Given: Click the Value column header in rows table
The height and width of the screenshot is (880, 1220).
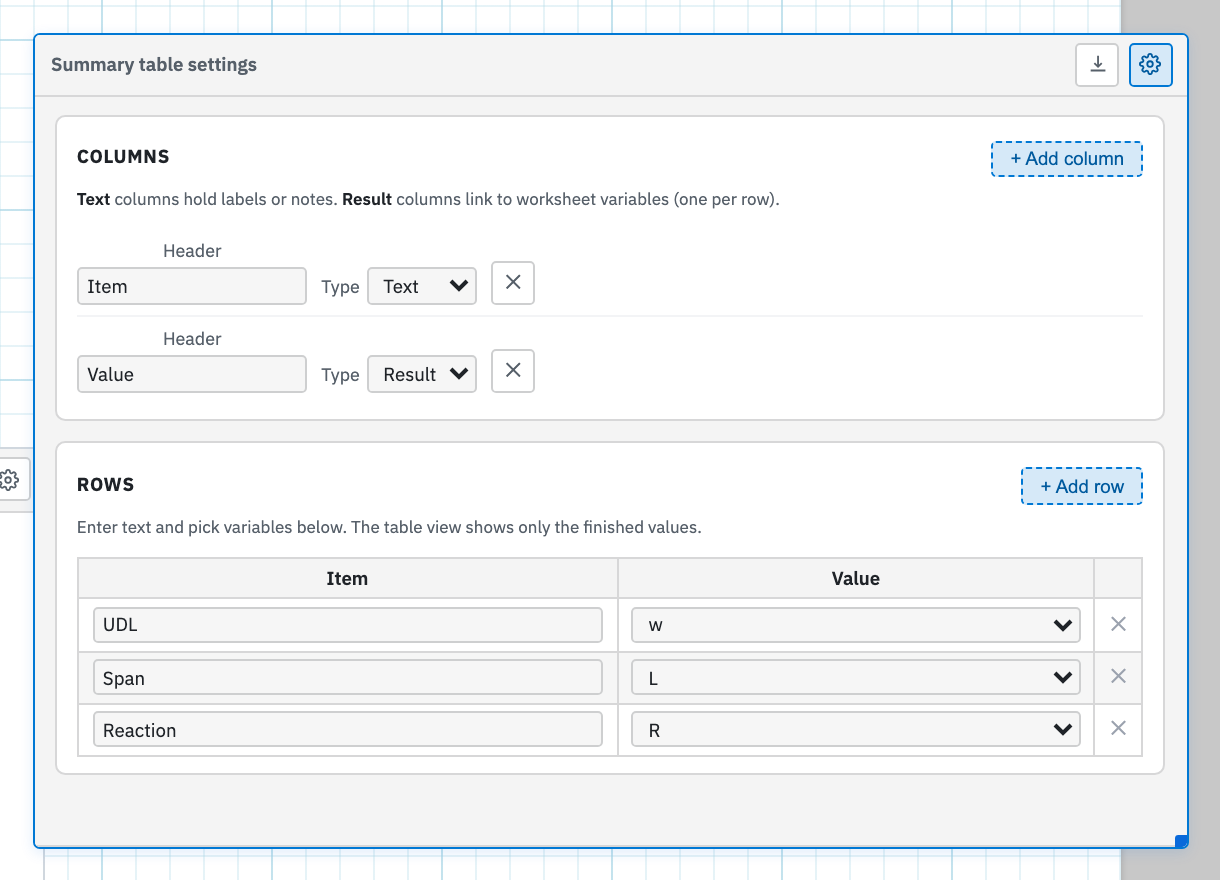Looking at the screenshot, I should click(x=856, y=578).
